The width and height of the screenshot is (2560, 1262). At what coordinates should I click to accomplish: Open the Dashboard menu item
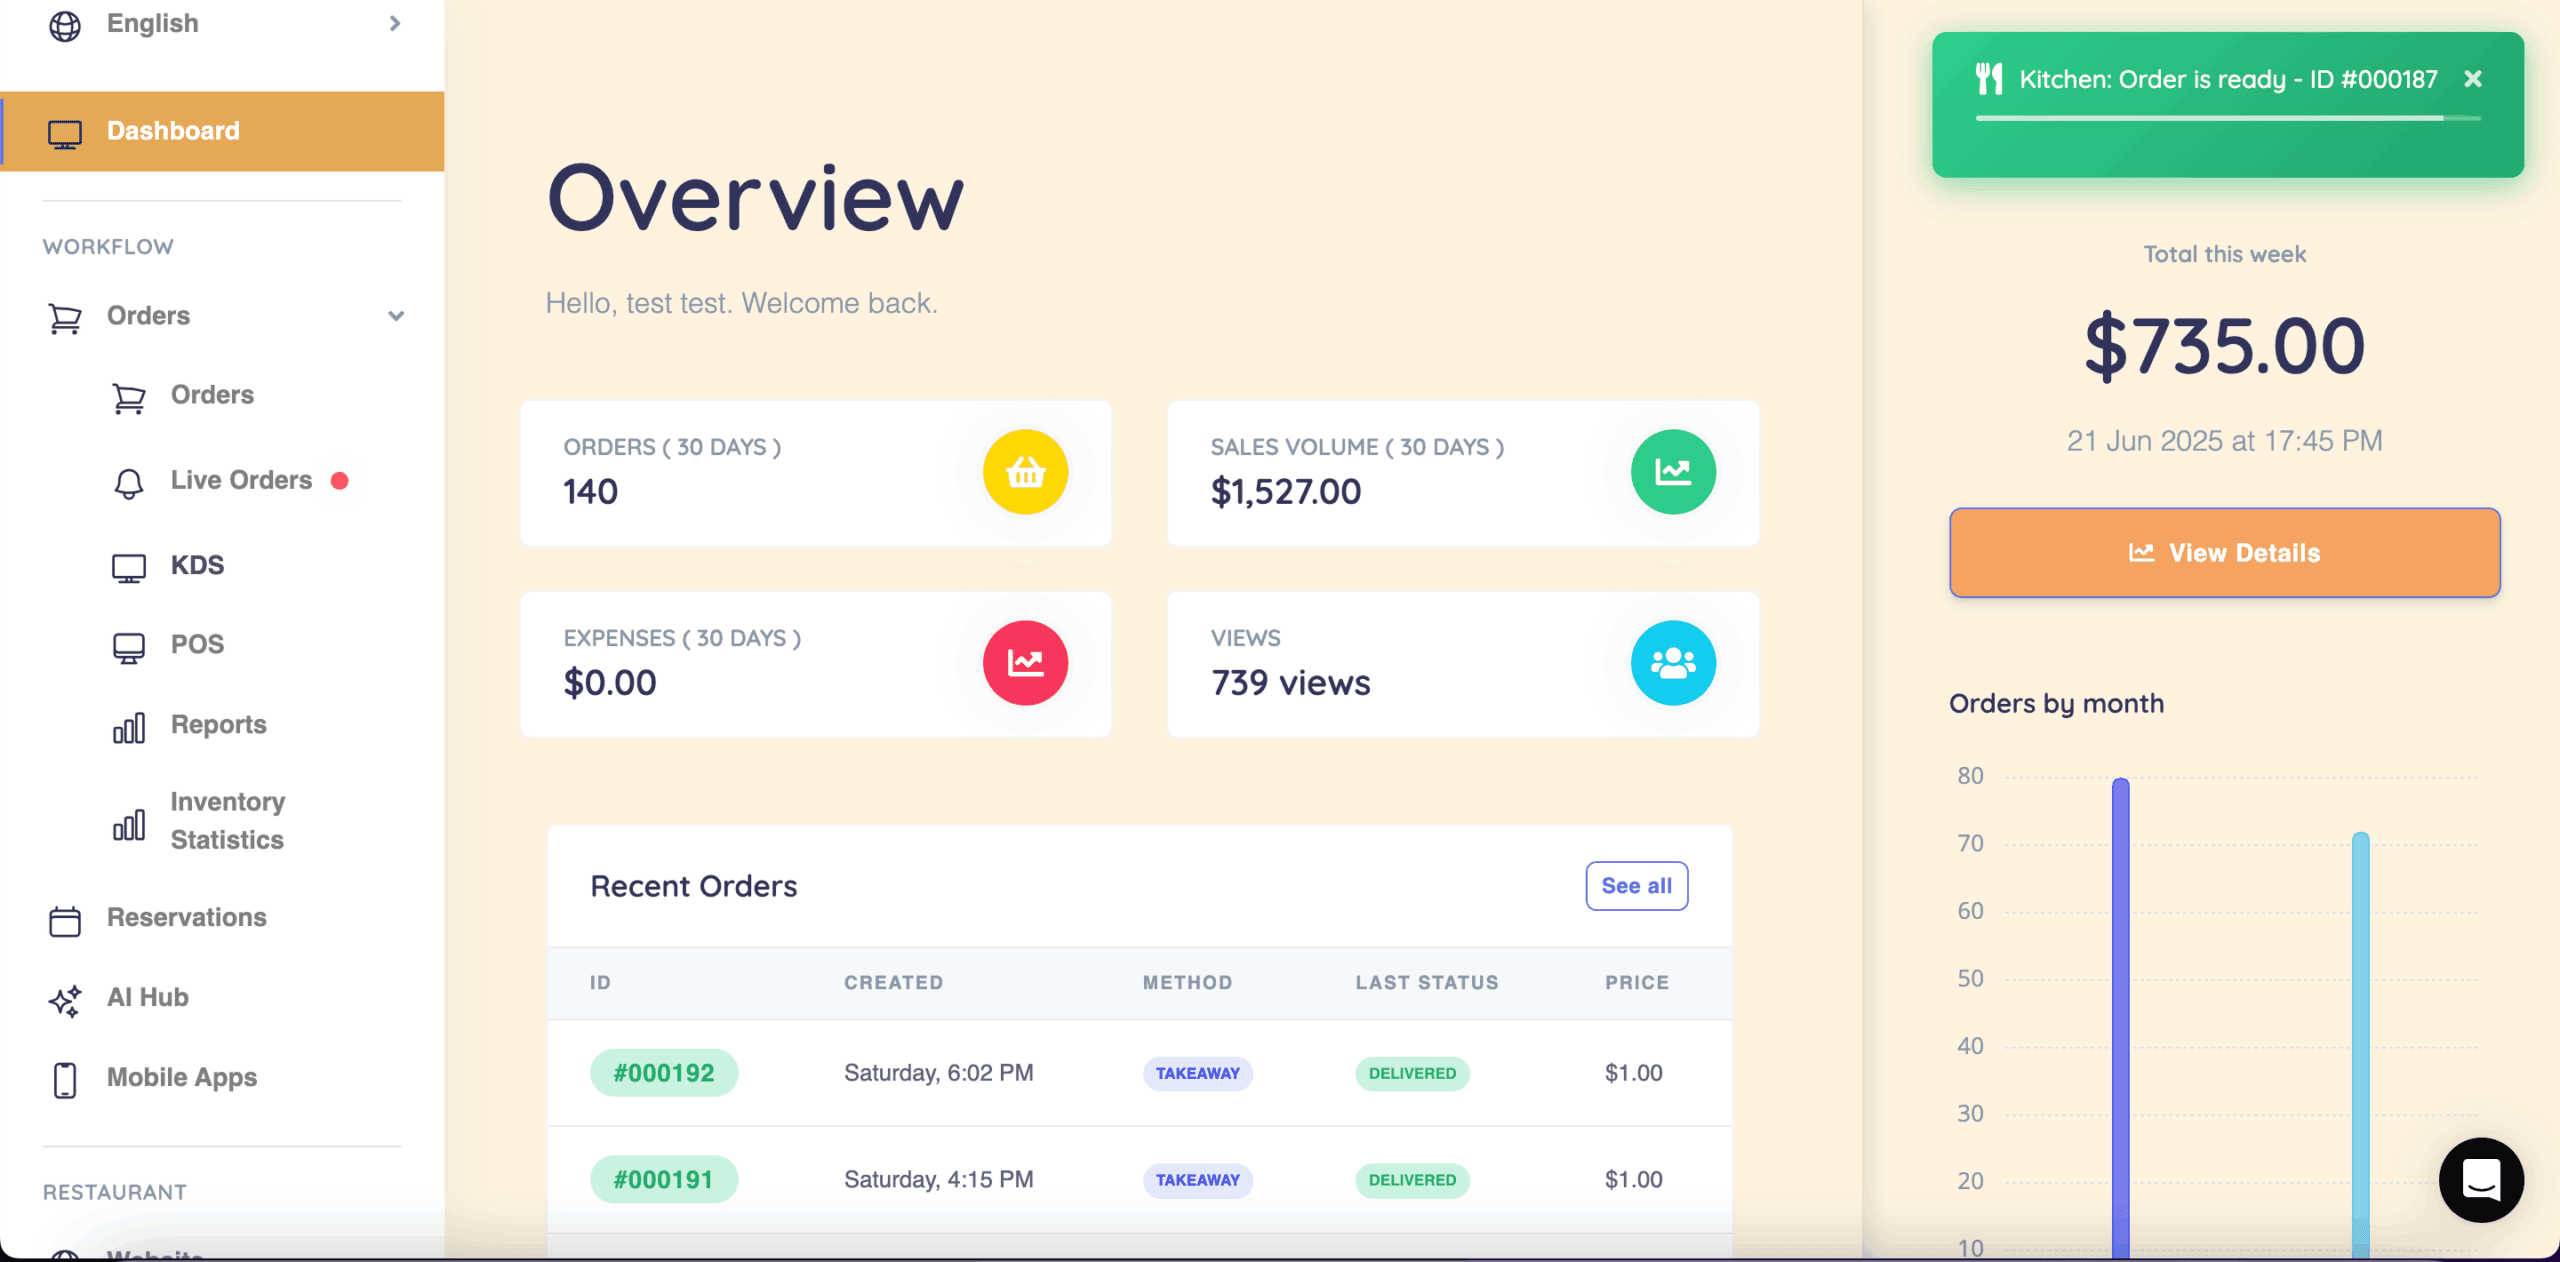[222, 131]
